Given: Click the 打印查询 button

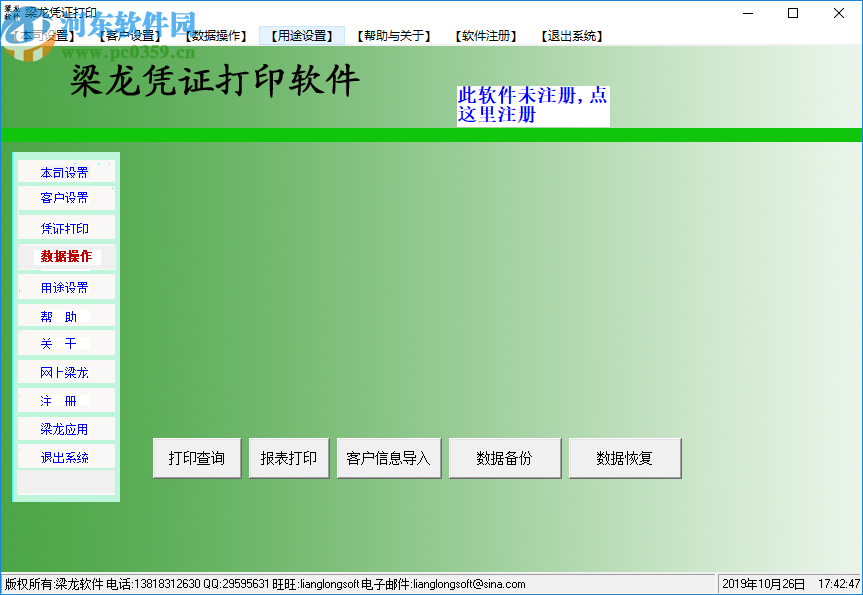Looking at the screenshot, I should point(196,457).
